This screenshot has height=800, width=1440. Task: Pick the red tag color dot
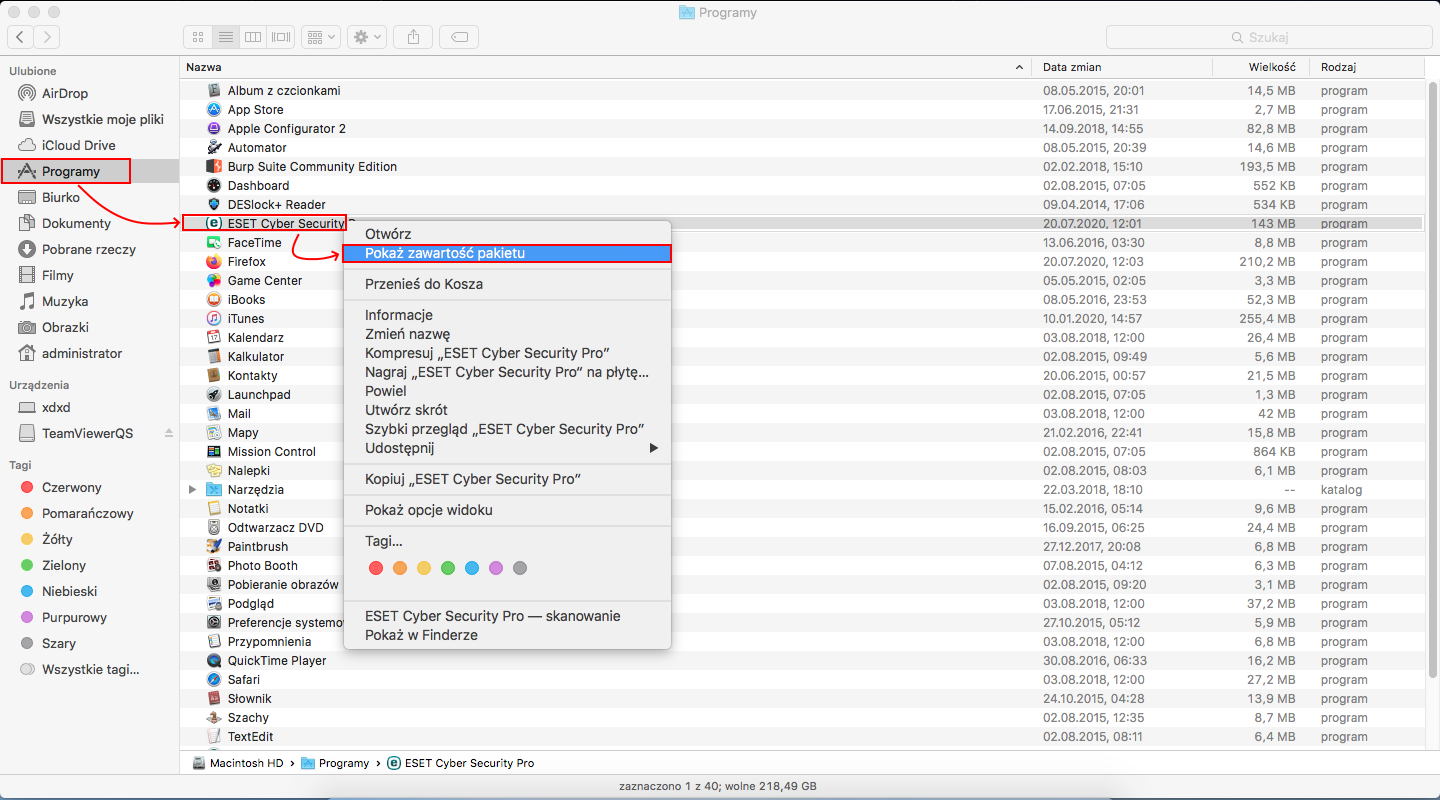[376, 568]
